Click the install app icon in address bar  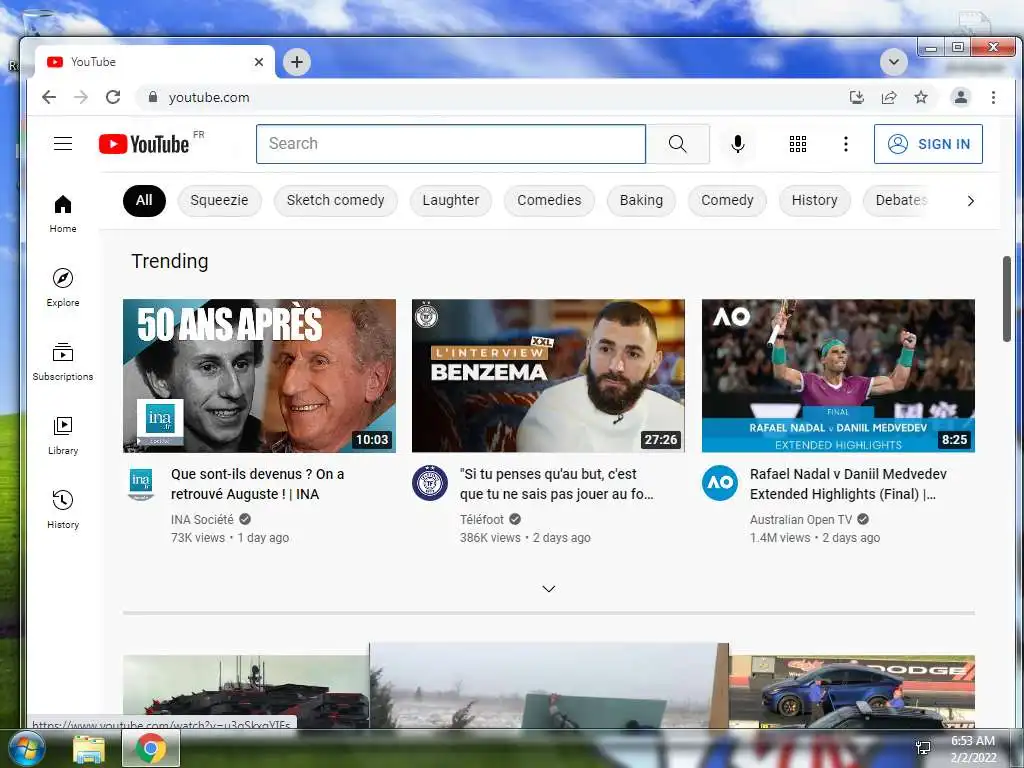point(857,97)
